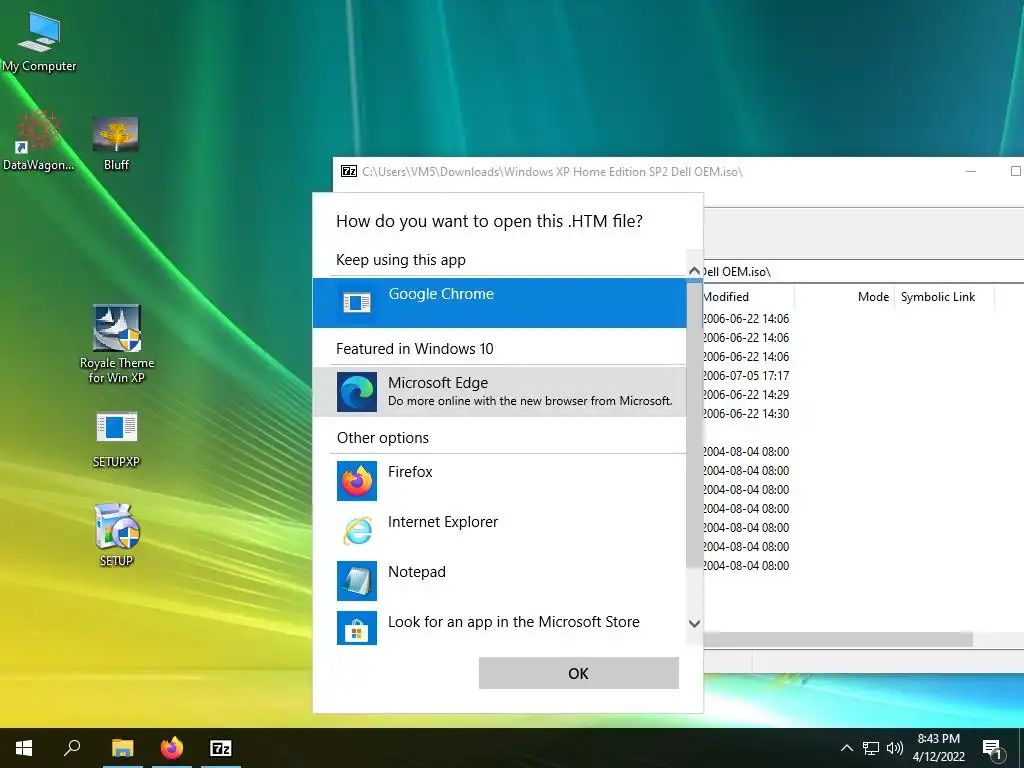
Task: Open the SETUP desktop installer icon
Action: click(116, 535)
